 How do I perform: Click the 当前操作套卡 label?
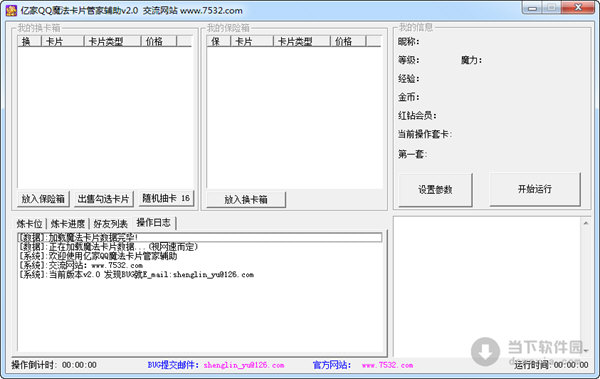(424, 134)
